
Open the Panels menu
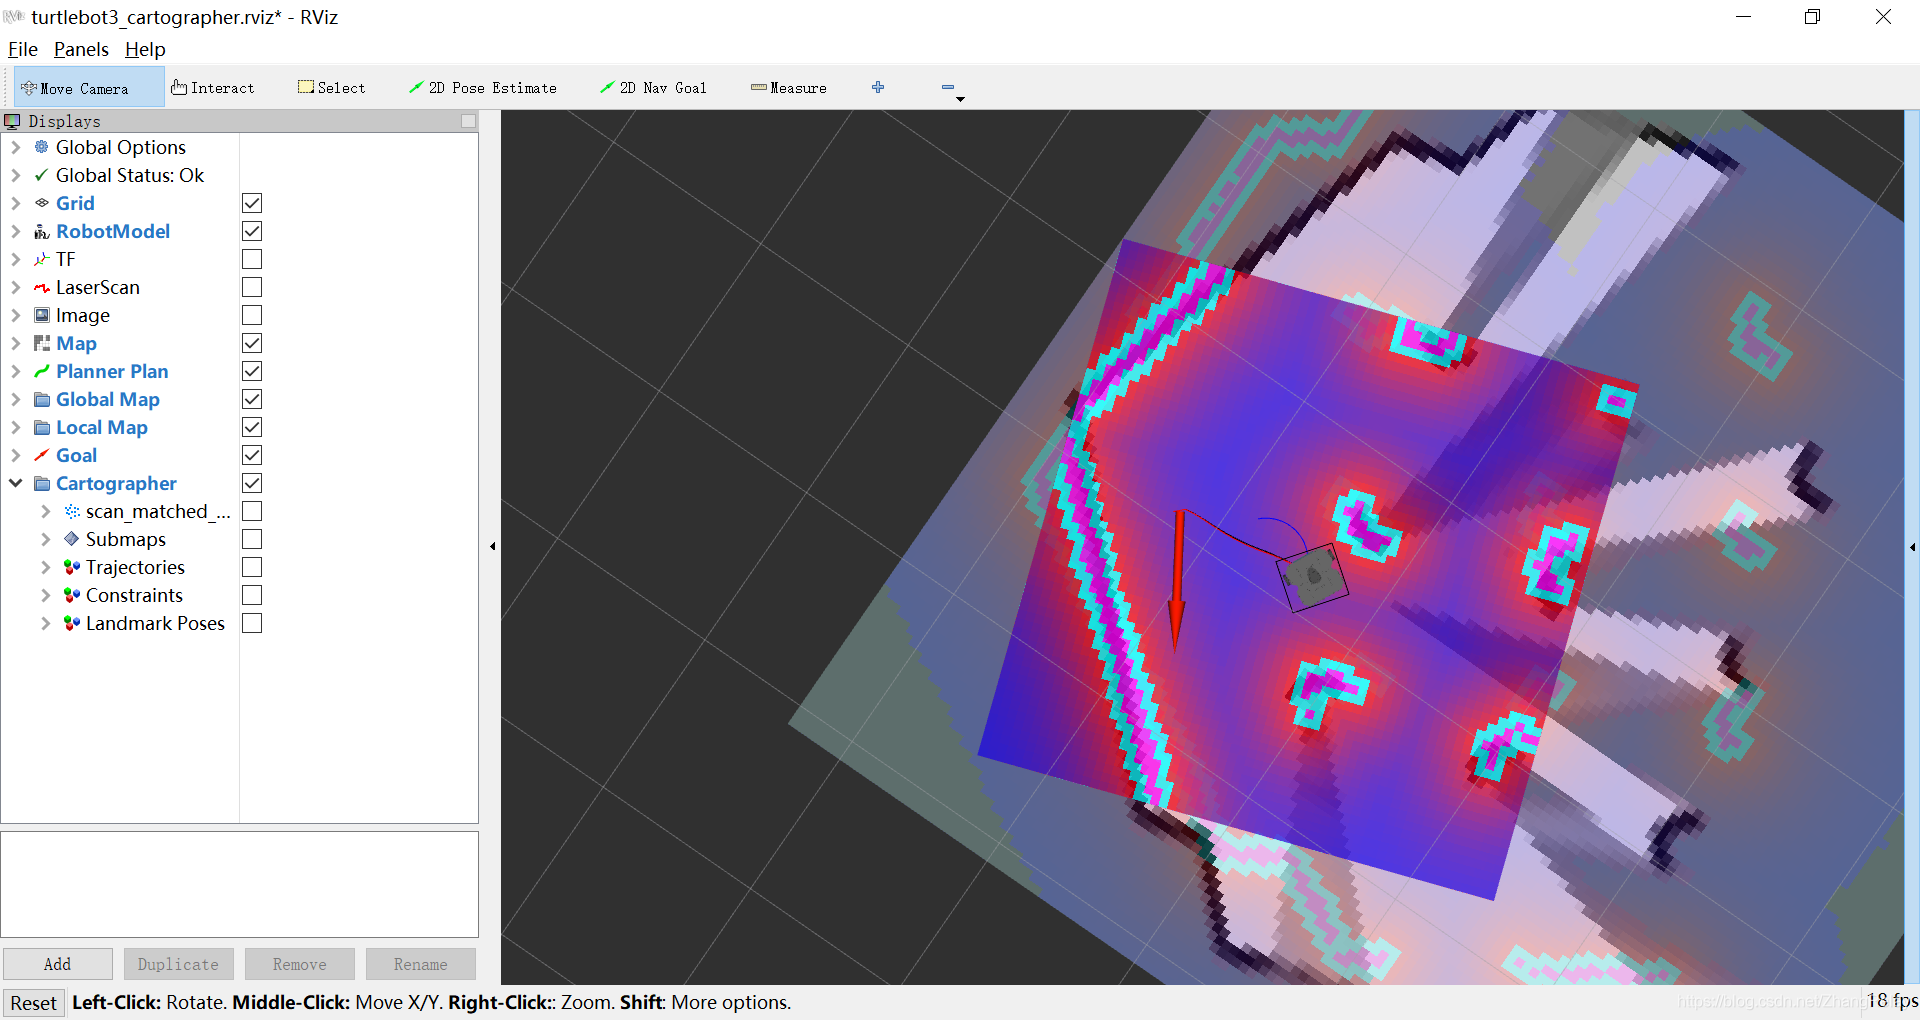point(81,49)
